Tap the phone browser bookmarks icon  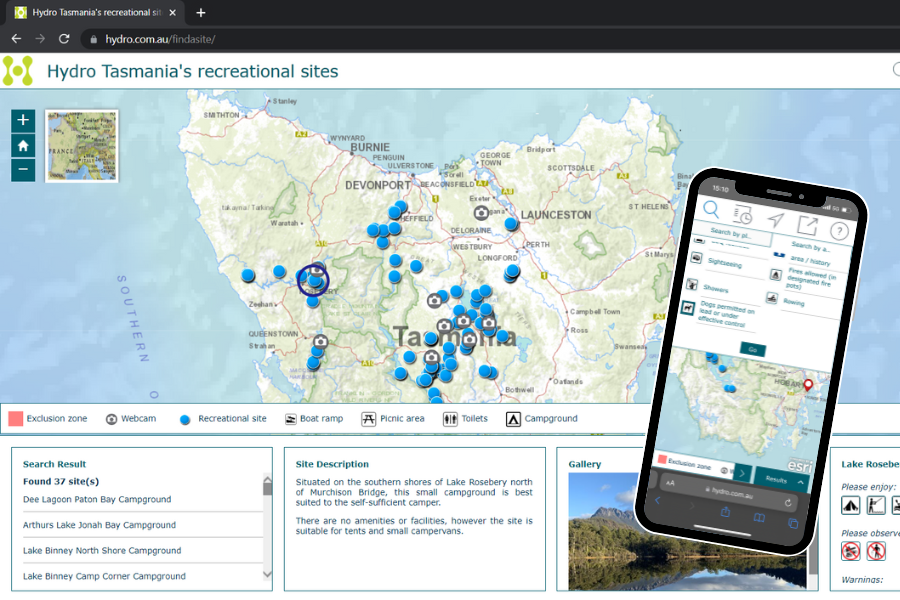759,517
